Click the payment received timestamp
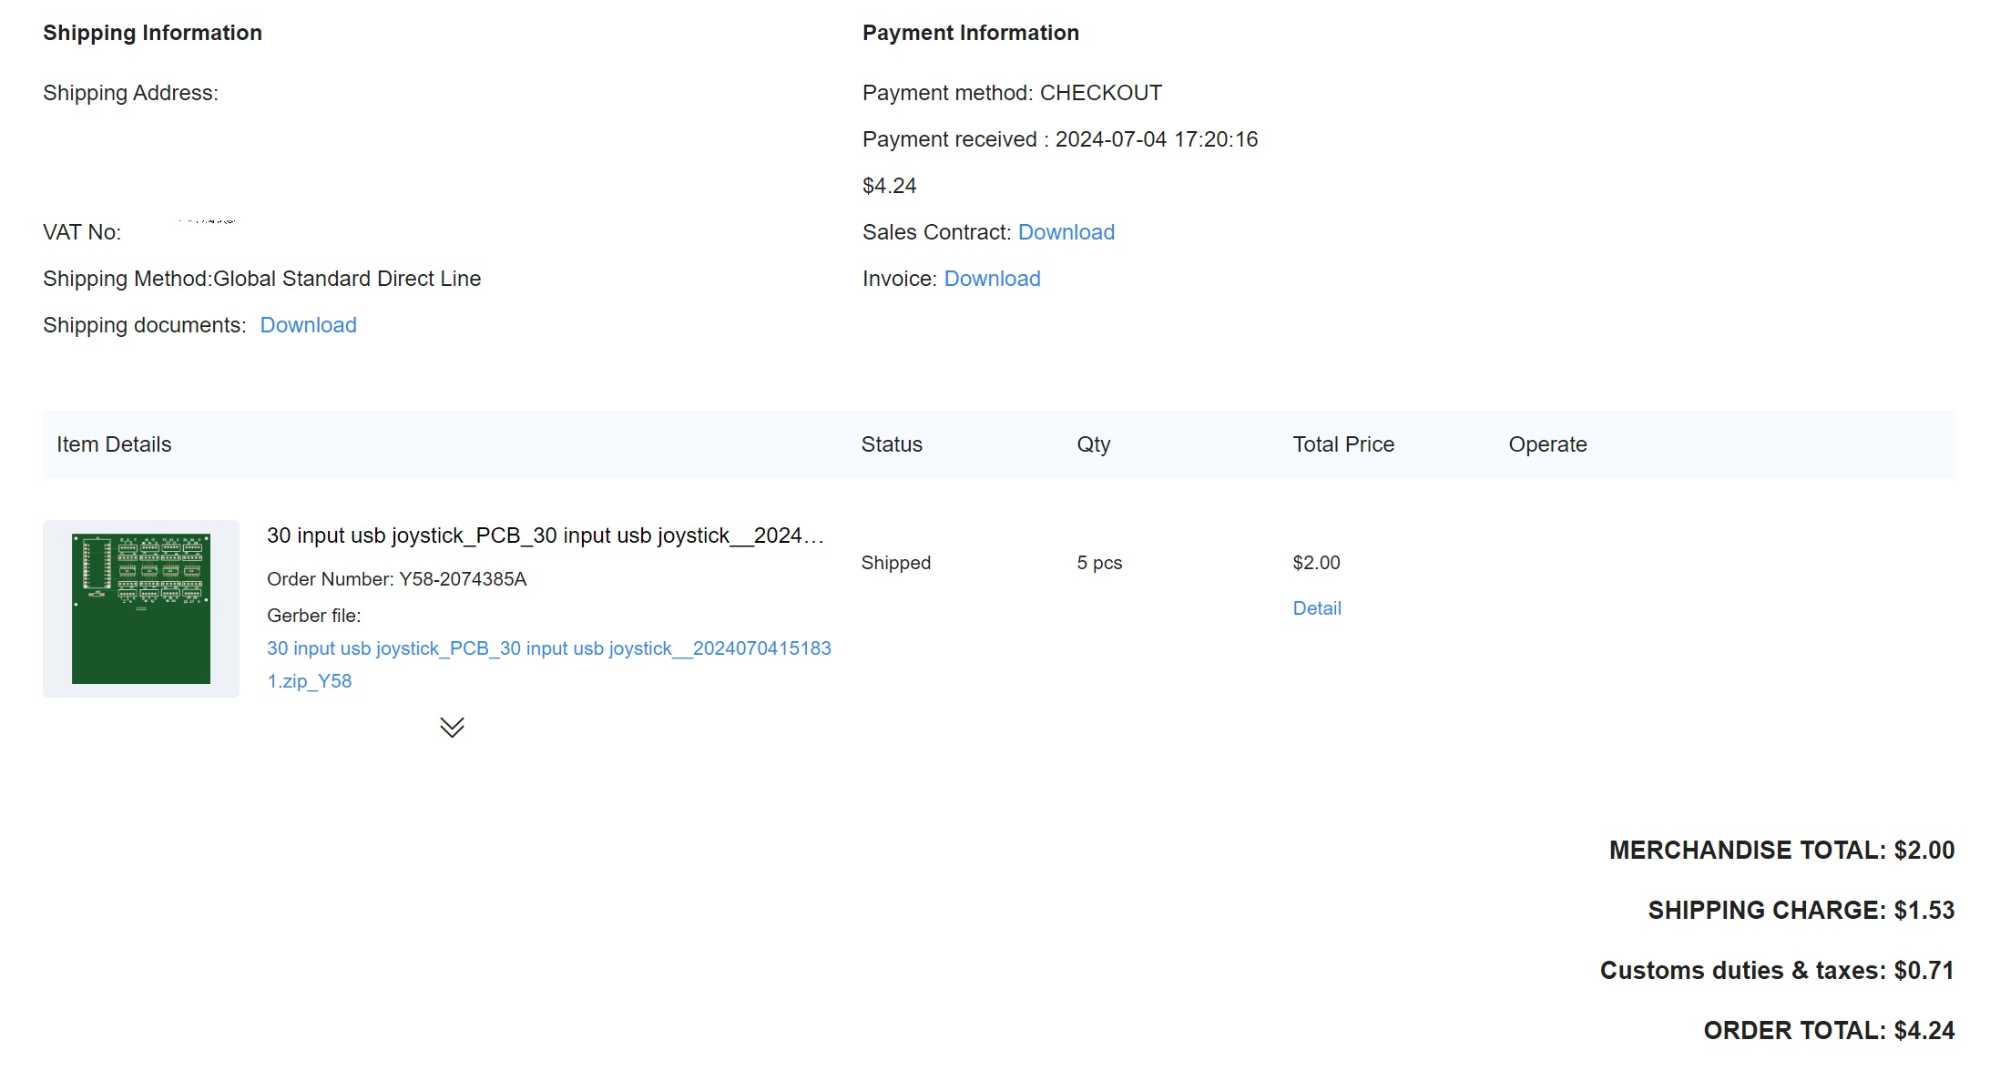Screen dimensions: 2000x1081 click(1156, 140)
